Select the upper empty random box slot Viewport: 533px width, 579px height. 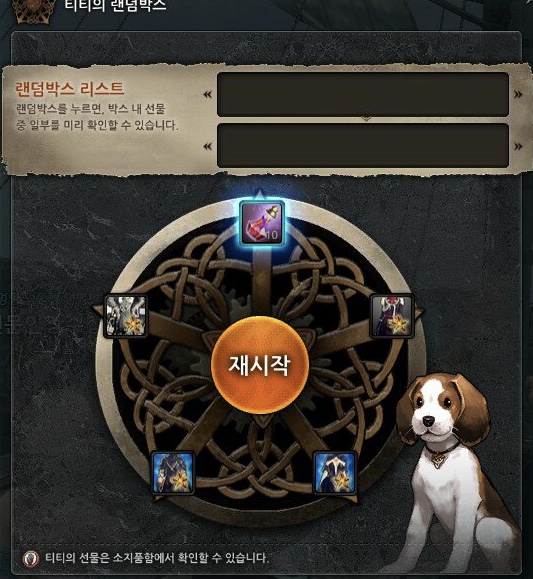click(363, 95)
